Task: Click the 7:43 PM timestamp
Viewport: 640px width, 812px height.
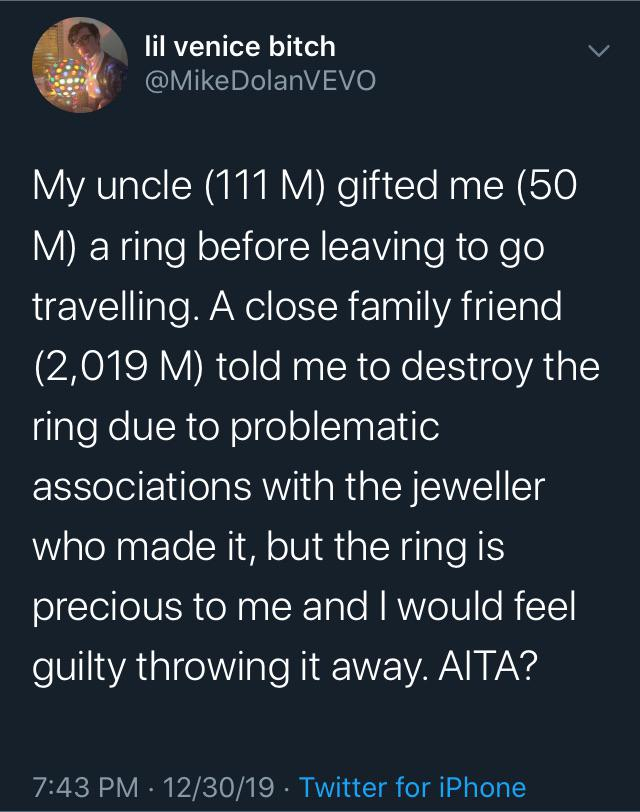Action: pyautogui.click(x=86, y=787)
